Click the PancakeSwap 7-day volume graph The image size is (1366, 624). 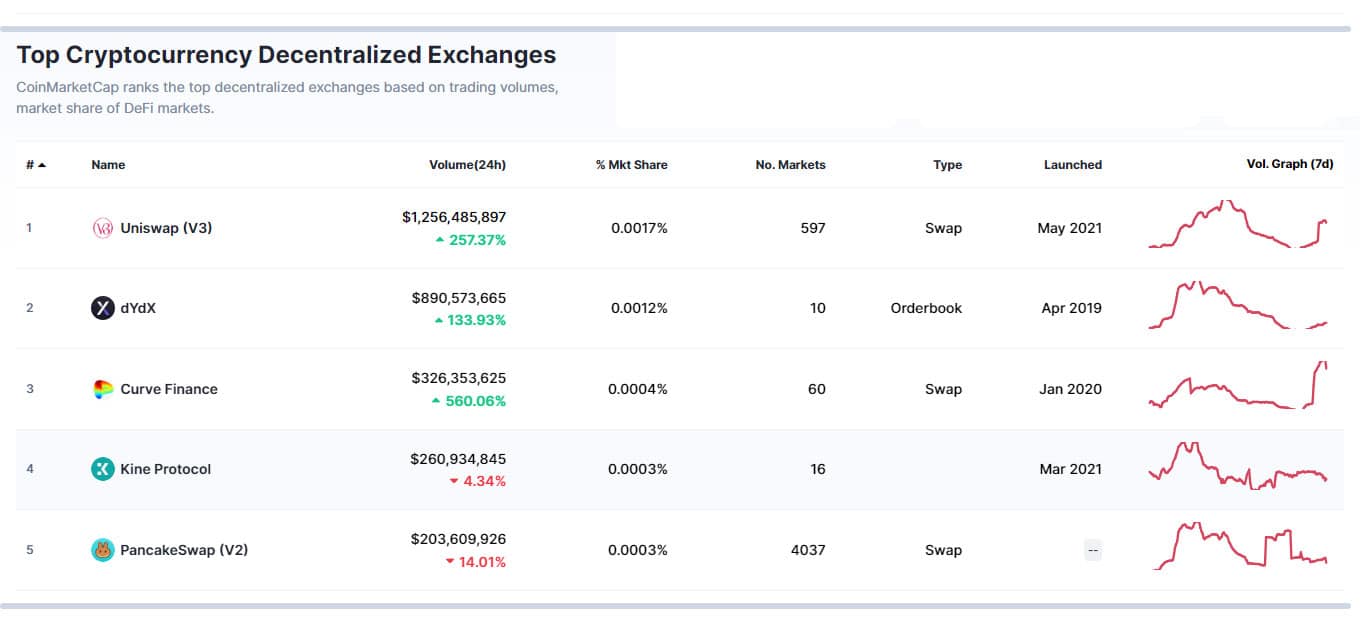coord(1240,545)
